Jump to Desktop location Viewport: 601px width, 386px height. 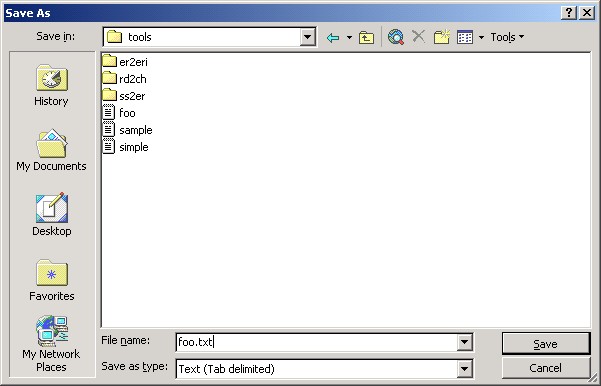[52, 215]
